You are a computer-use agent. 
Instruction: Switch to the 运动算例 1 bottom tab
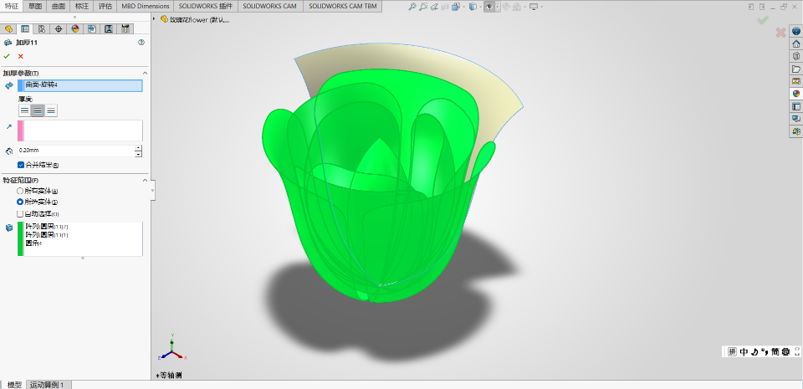(x=47, y=384)
